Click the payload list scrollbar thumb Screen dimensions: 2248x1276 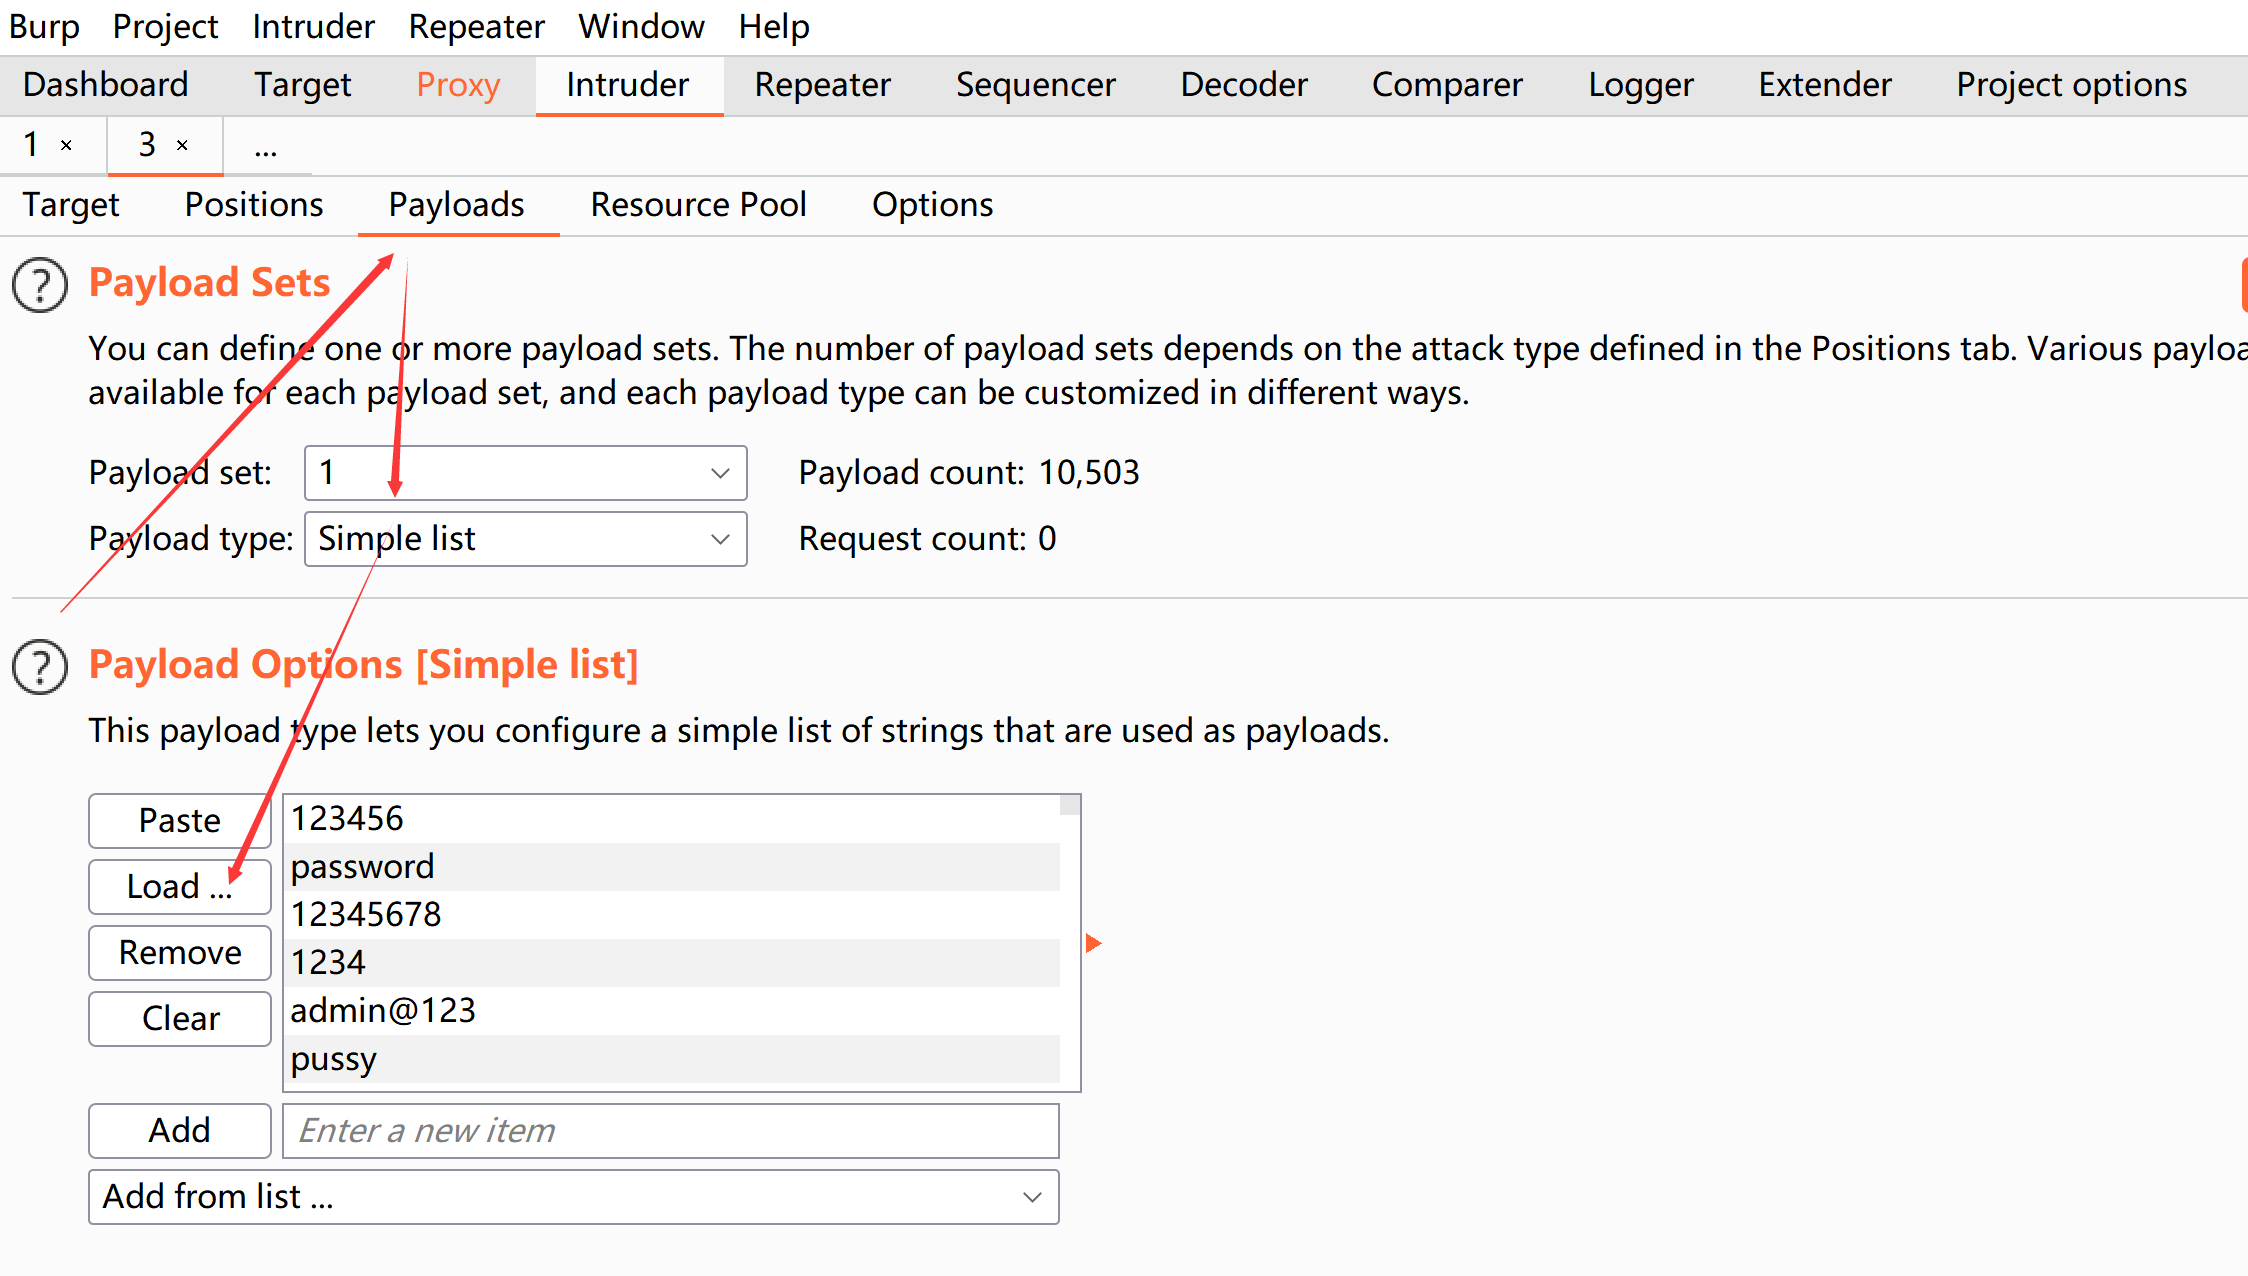(1070, 806)
